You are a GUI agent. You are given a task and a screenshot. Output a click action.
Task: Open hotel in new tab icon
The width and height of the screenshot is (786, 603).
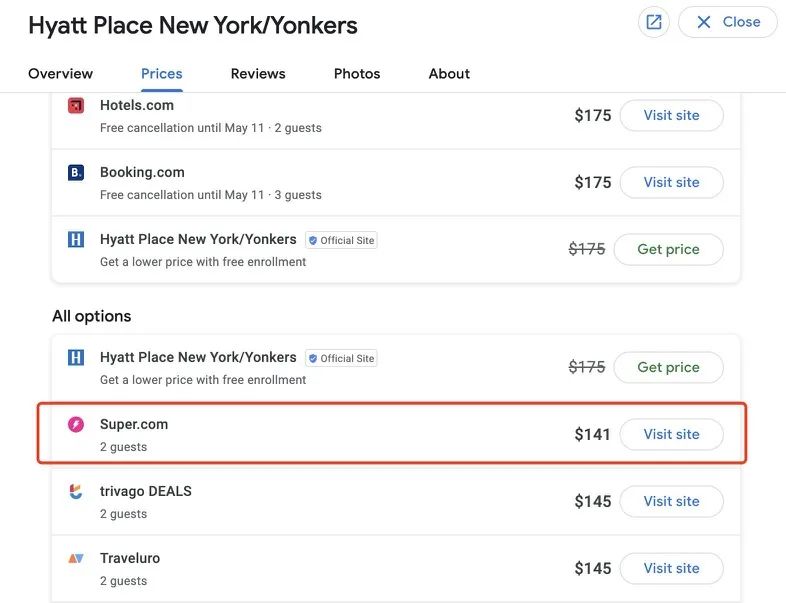pyautogui.click(x=654, y=22)
